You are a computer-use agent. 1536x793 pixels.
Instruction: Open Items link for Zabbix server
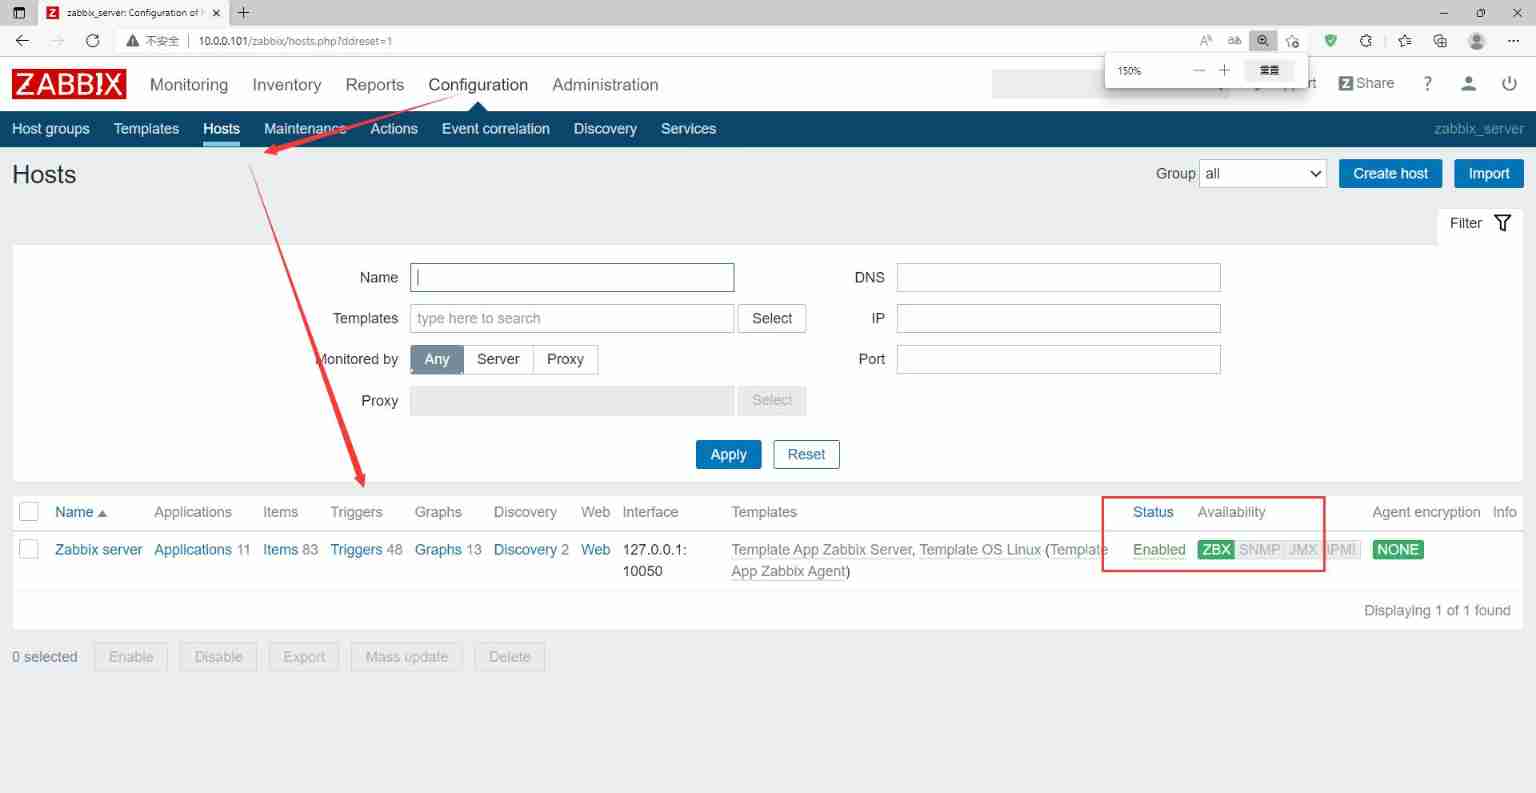pos(280,549)
